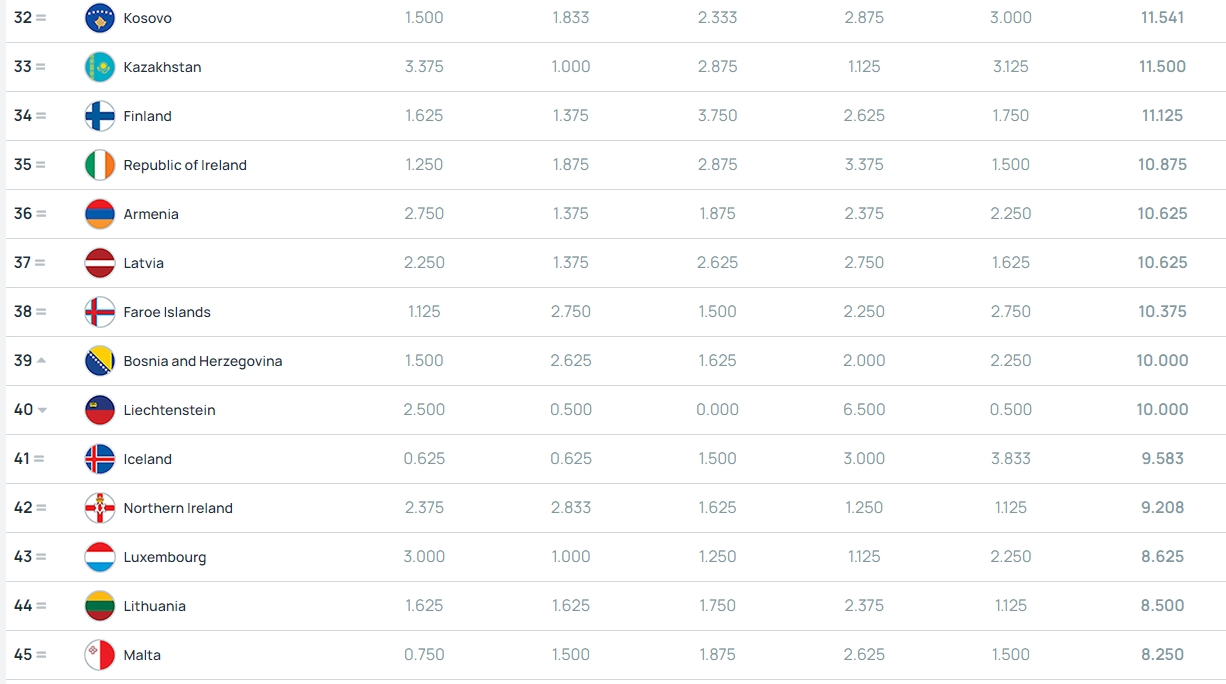Open the Lithuania country link
The width and height of the screenshot is (1226, 684).
pyautogui.click(x=154, y=606)
